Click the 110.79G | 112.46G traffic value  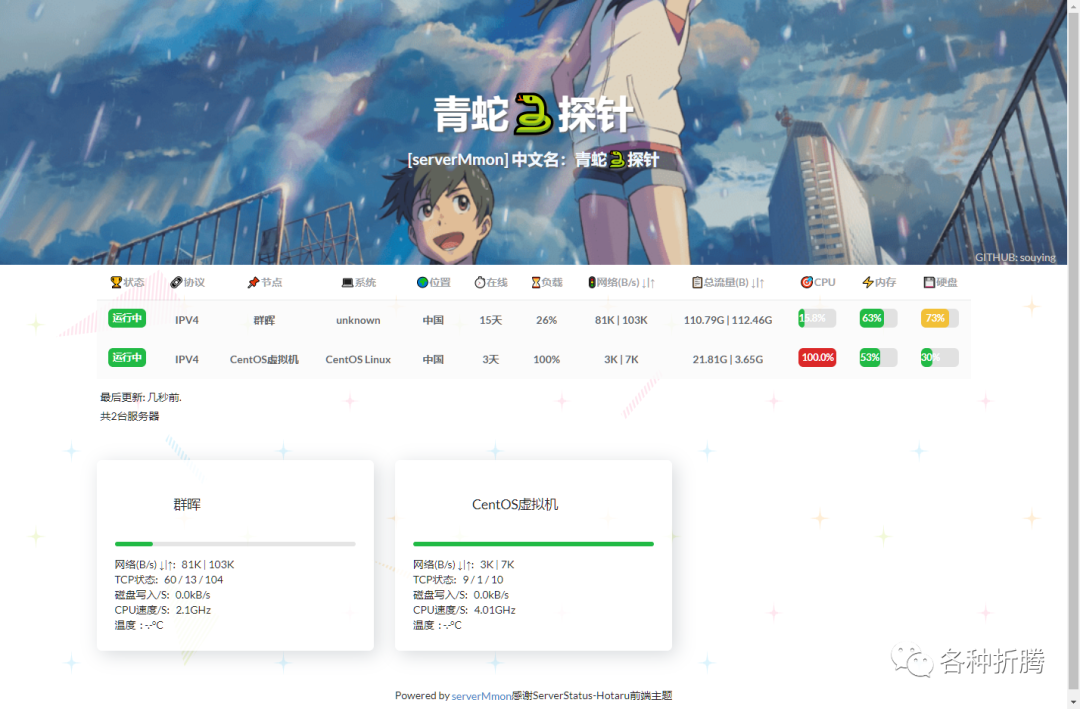[x=728, y=320]
